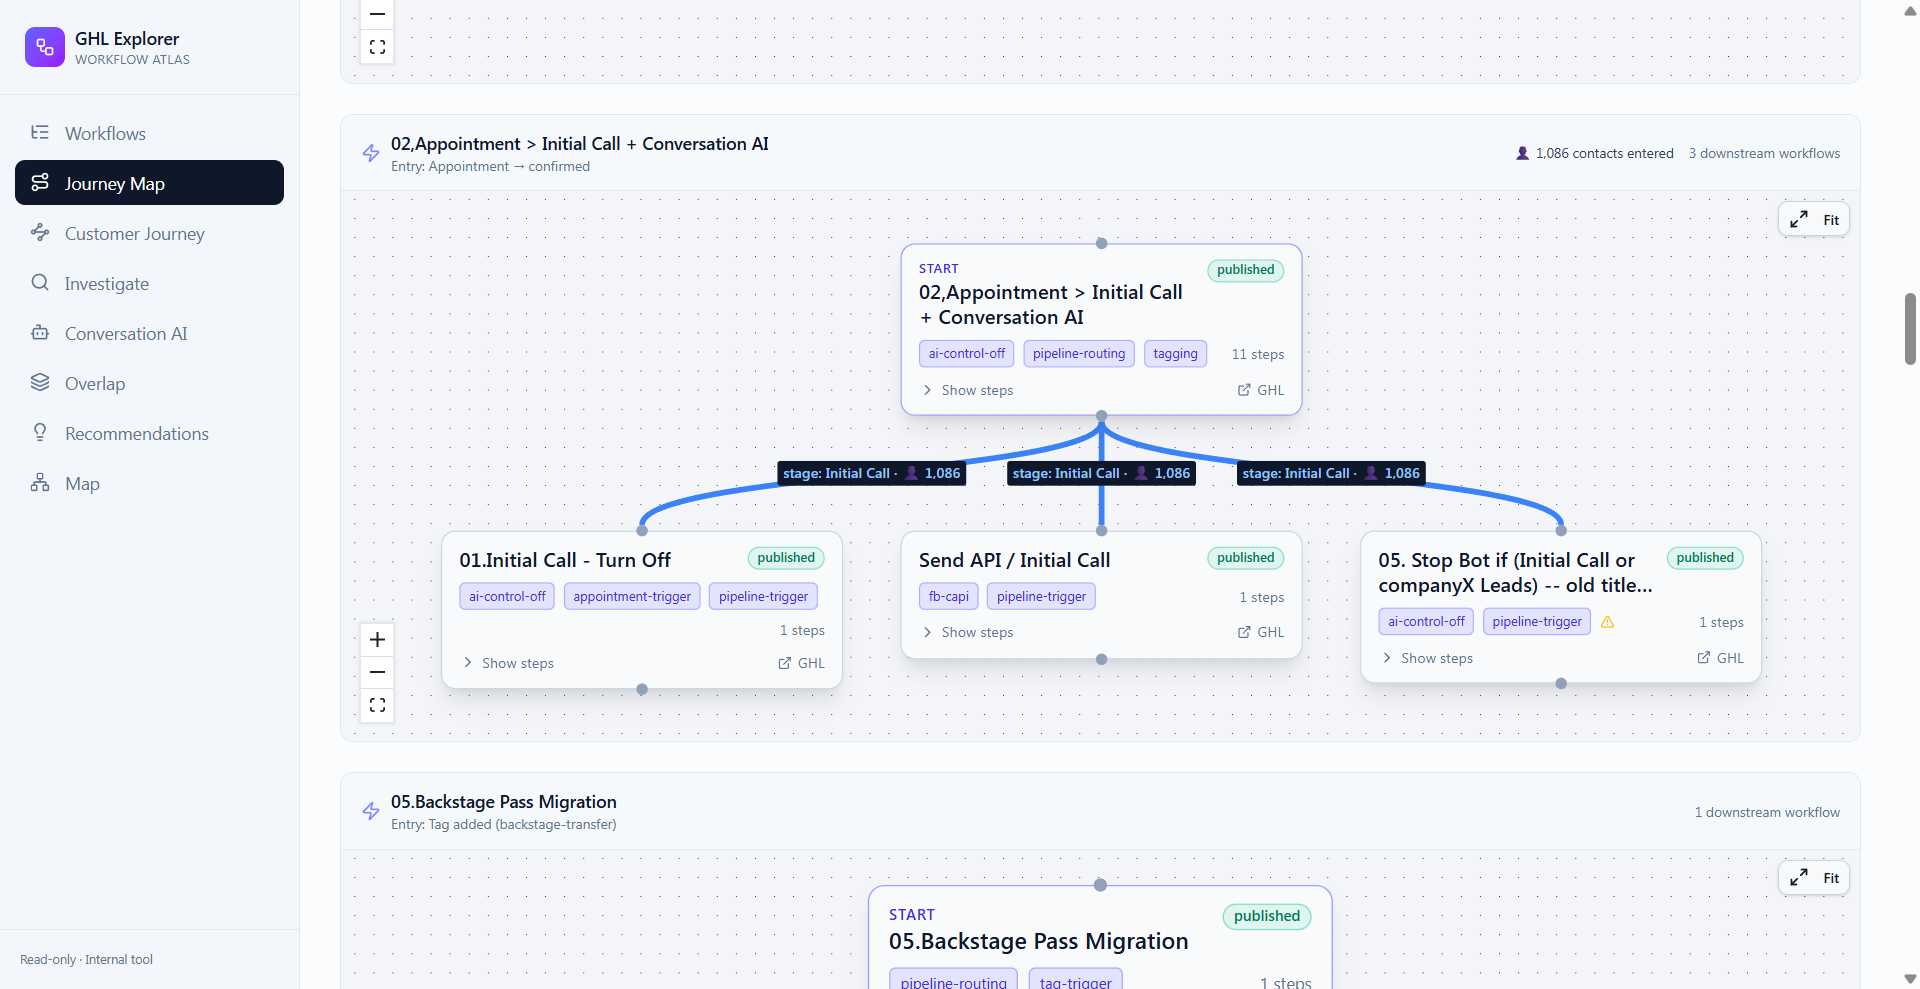Open GHL link on 01.Initial Call - Turn Off
1920x989 pixels.
(801, 663)
